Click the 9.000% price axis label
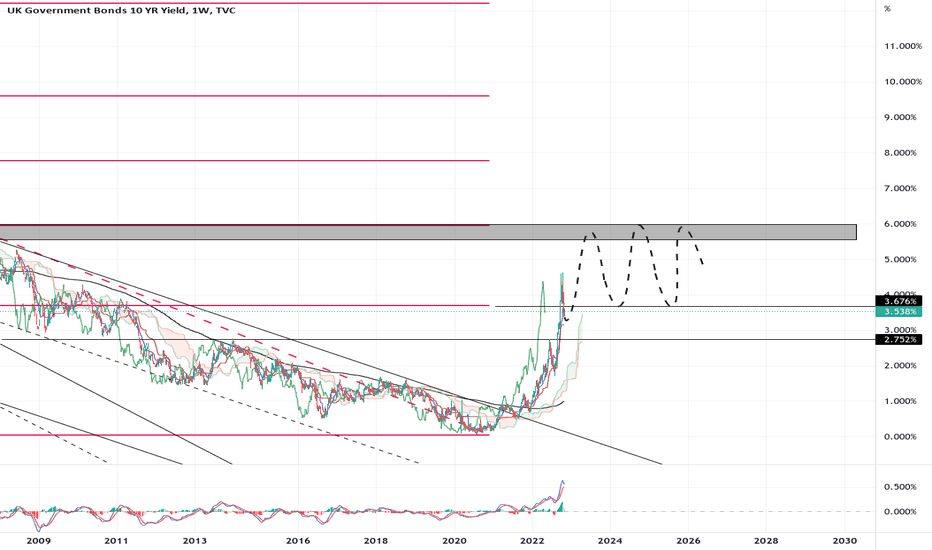This screenshot has height=550, width=932. tap(902, 117)
